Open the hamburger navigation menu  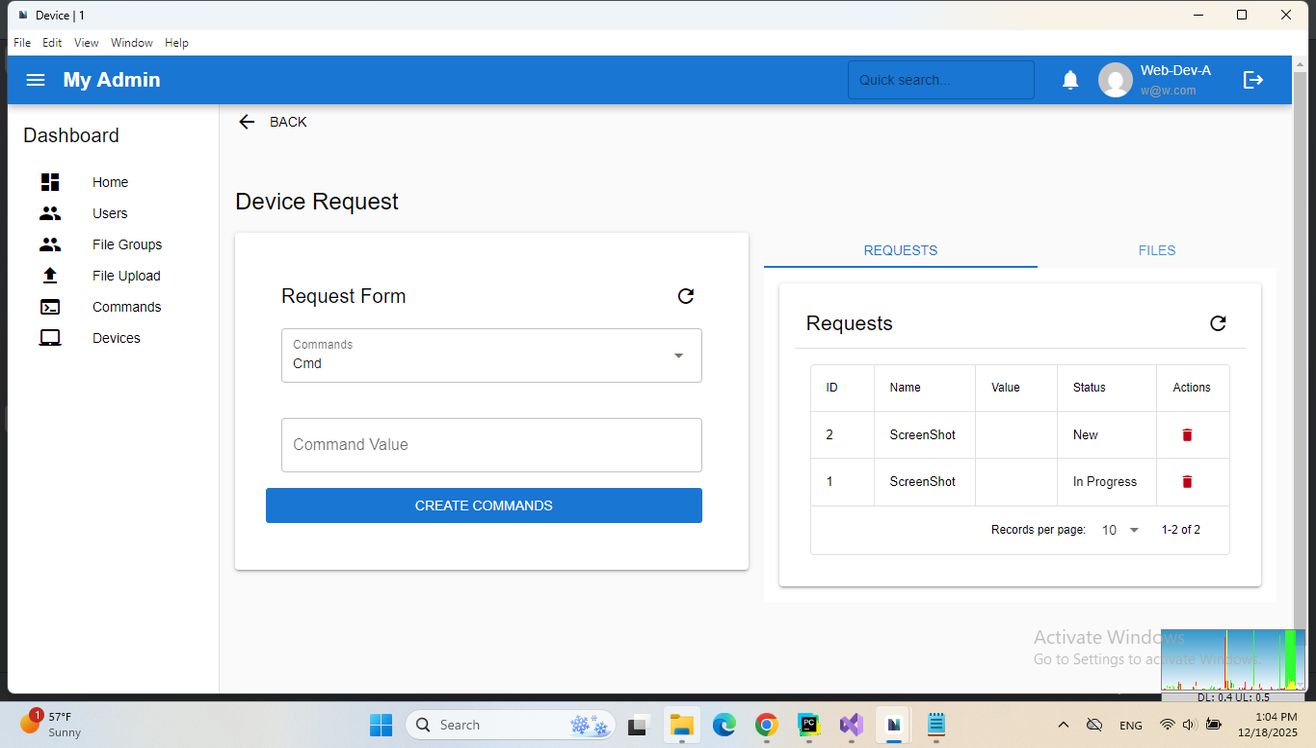point(35,80)
